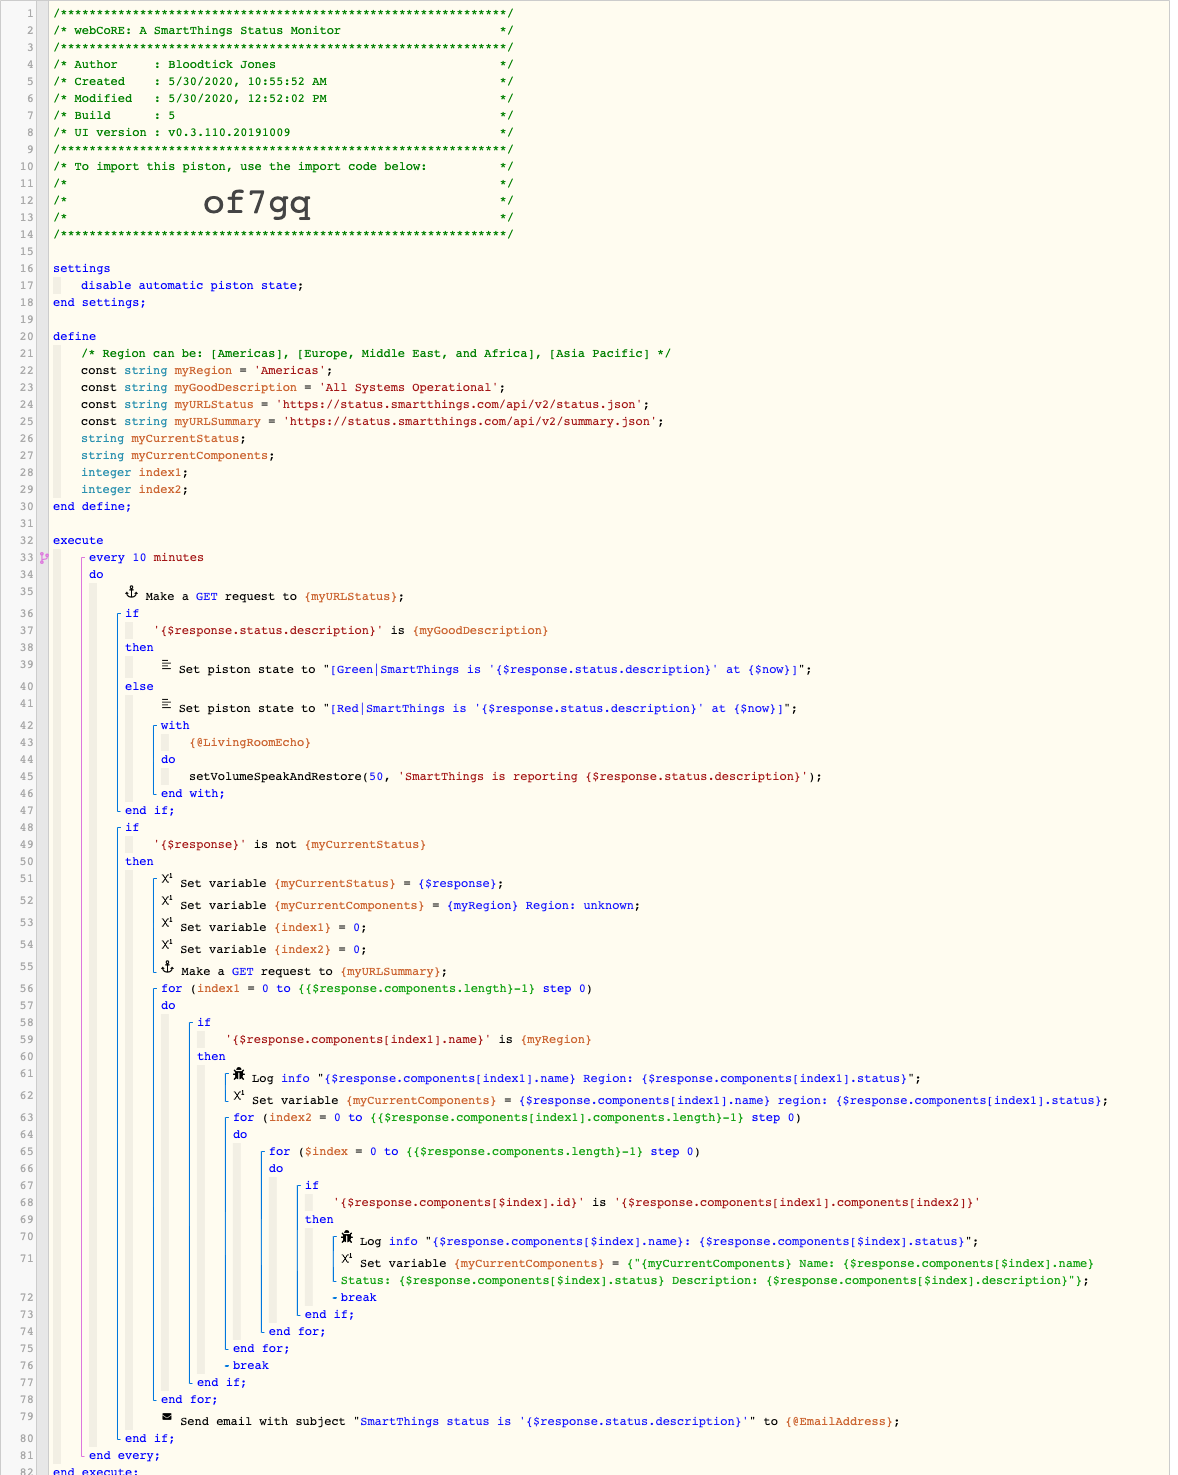Click the Author Bloodtick Jones comment line
Image resolution: width=1178 pixels, height=1475 pixels.
click(283, 65)
